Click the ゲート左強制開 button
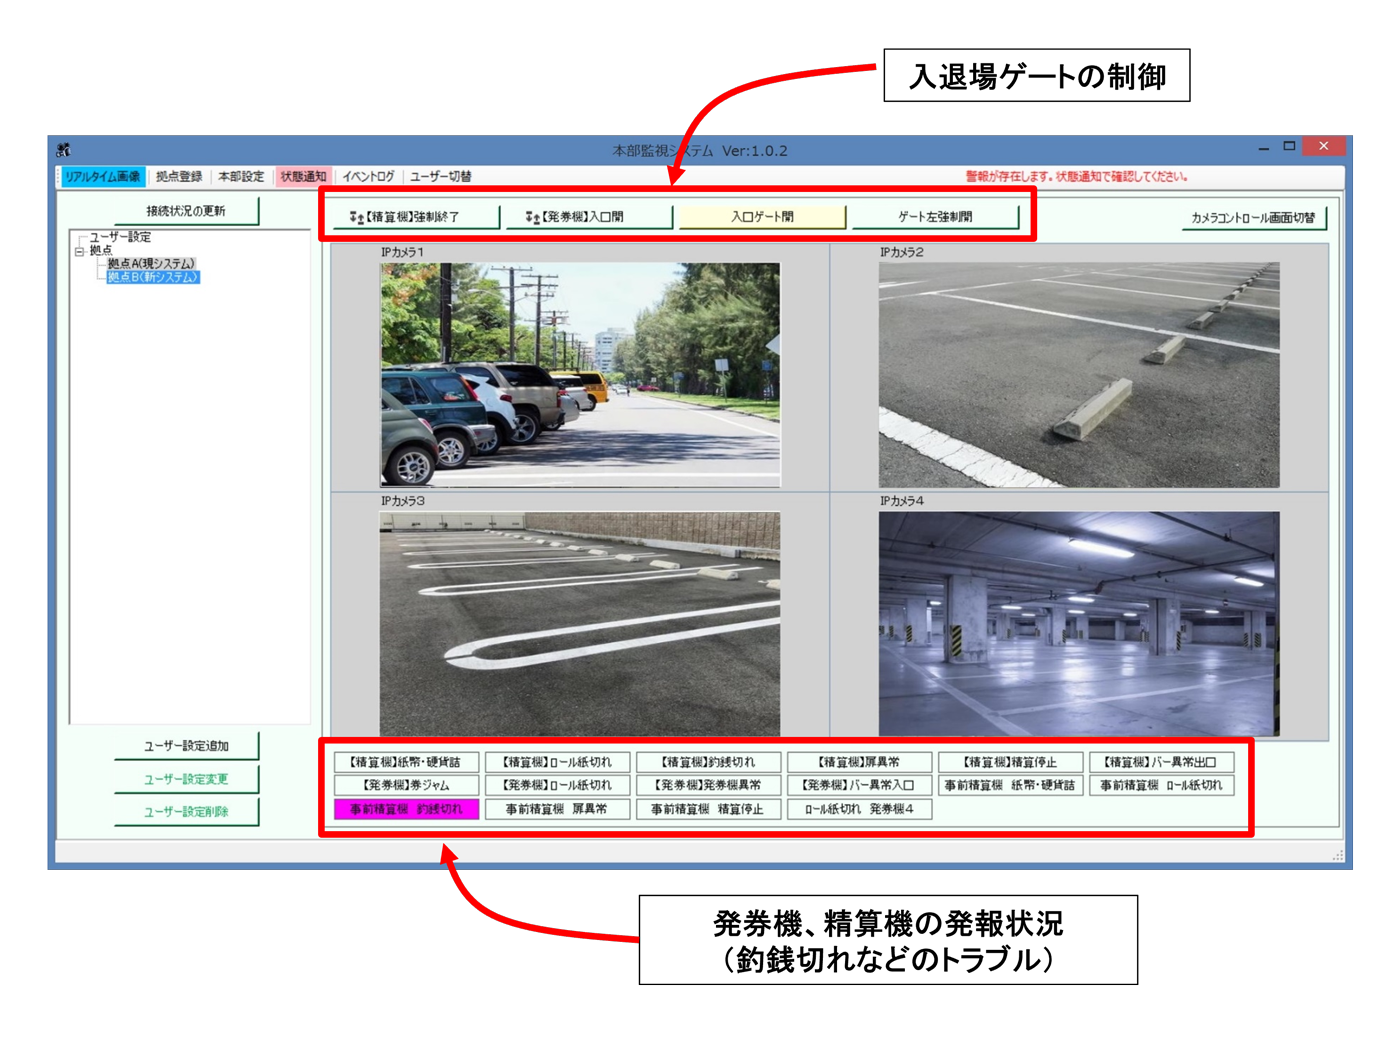Viewport: 1400px width, 1041px height. coord(935,217)
